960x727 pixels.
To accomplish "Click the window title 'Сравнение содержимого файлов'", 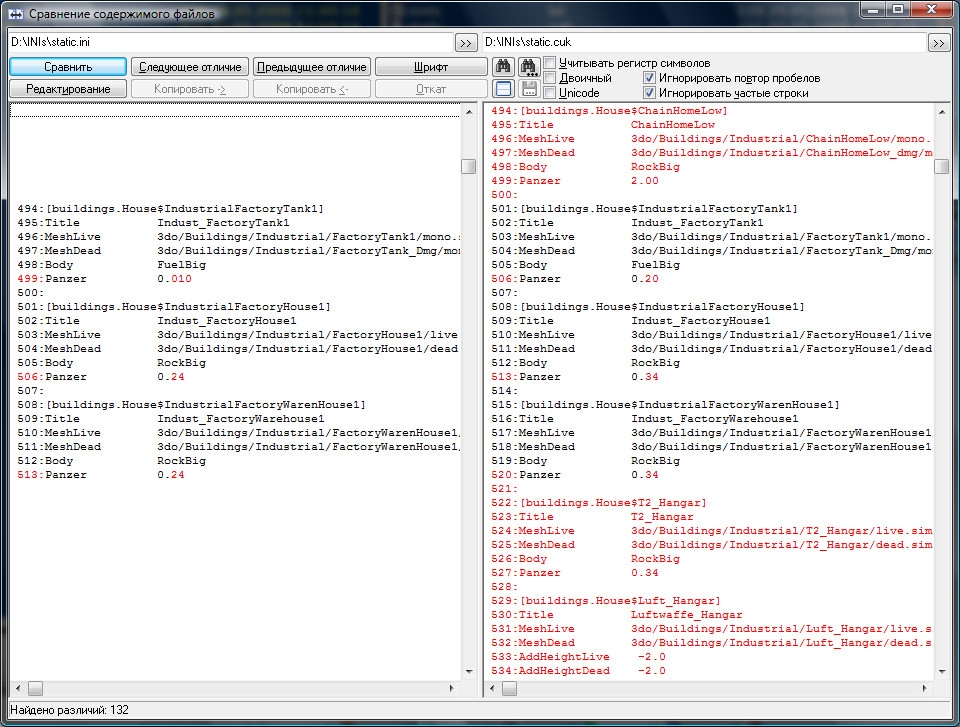I will point(122,13).
